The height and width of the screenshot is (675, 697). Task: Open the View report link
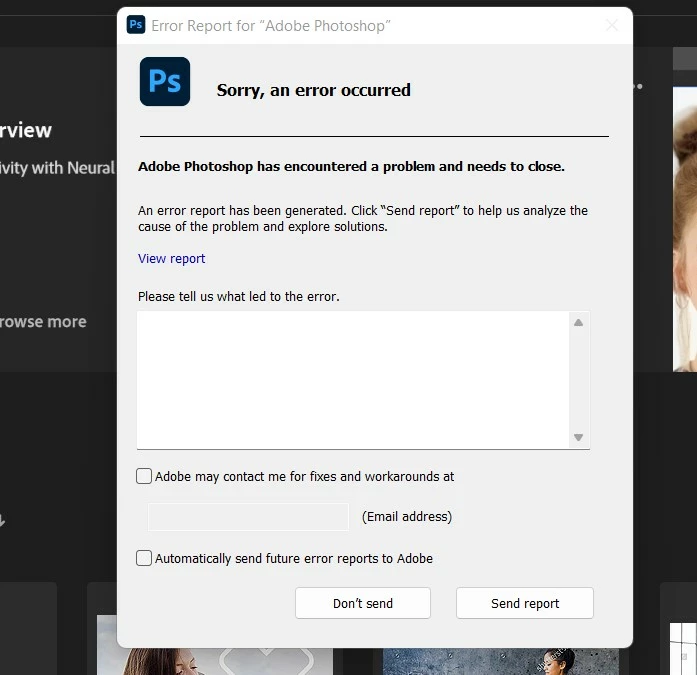click(172, 259)
